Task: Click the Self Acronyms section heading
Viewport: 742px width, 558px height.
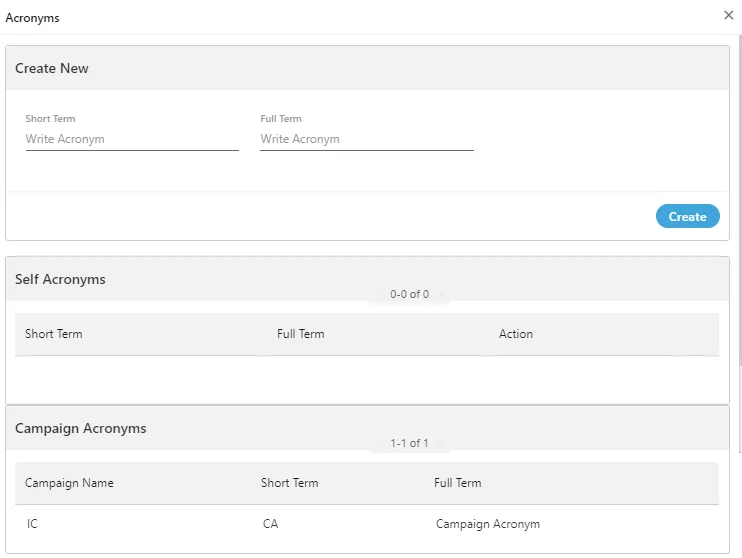Action: 60,279
